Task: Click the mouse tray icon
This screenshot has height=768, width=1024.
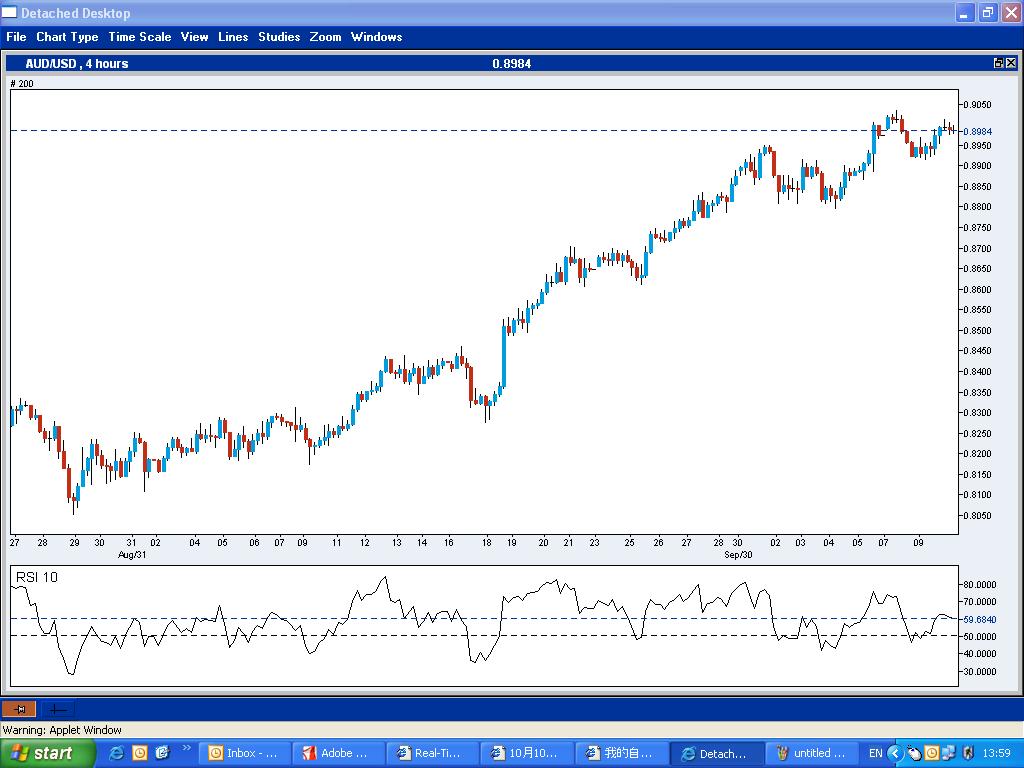Action: (x=914, y=754)
